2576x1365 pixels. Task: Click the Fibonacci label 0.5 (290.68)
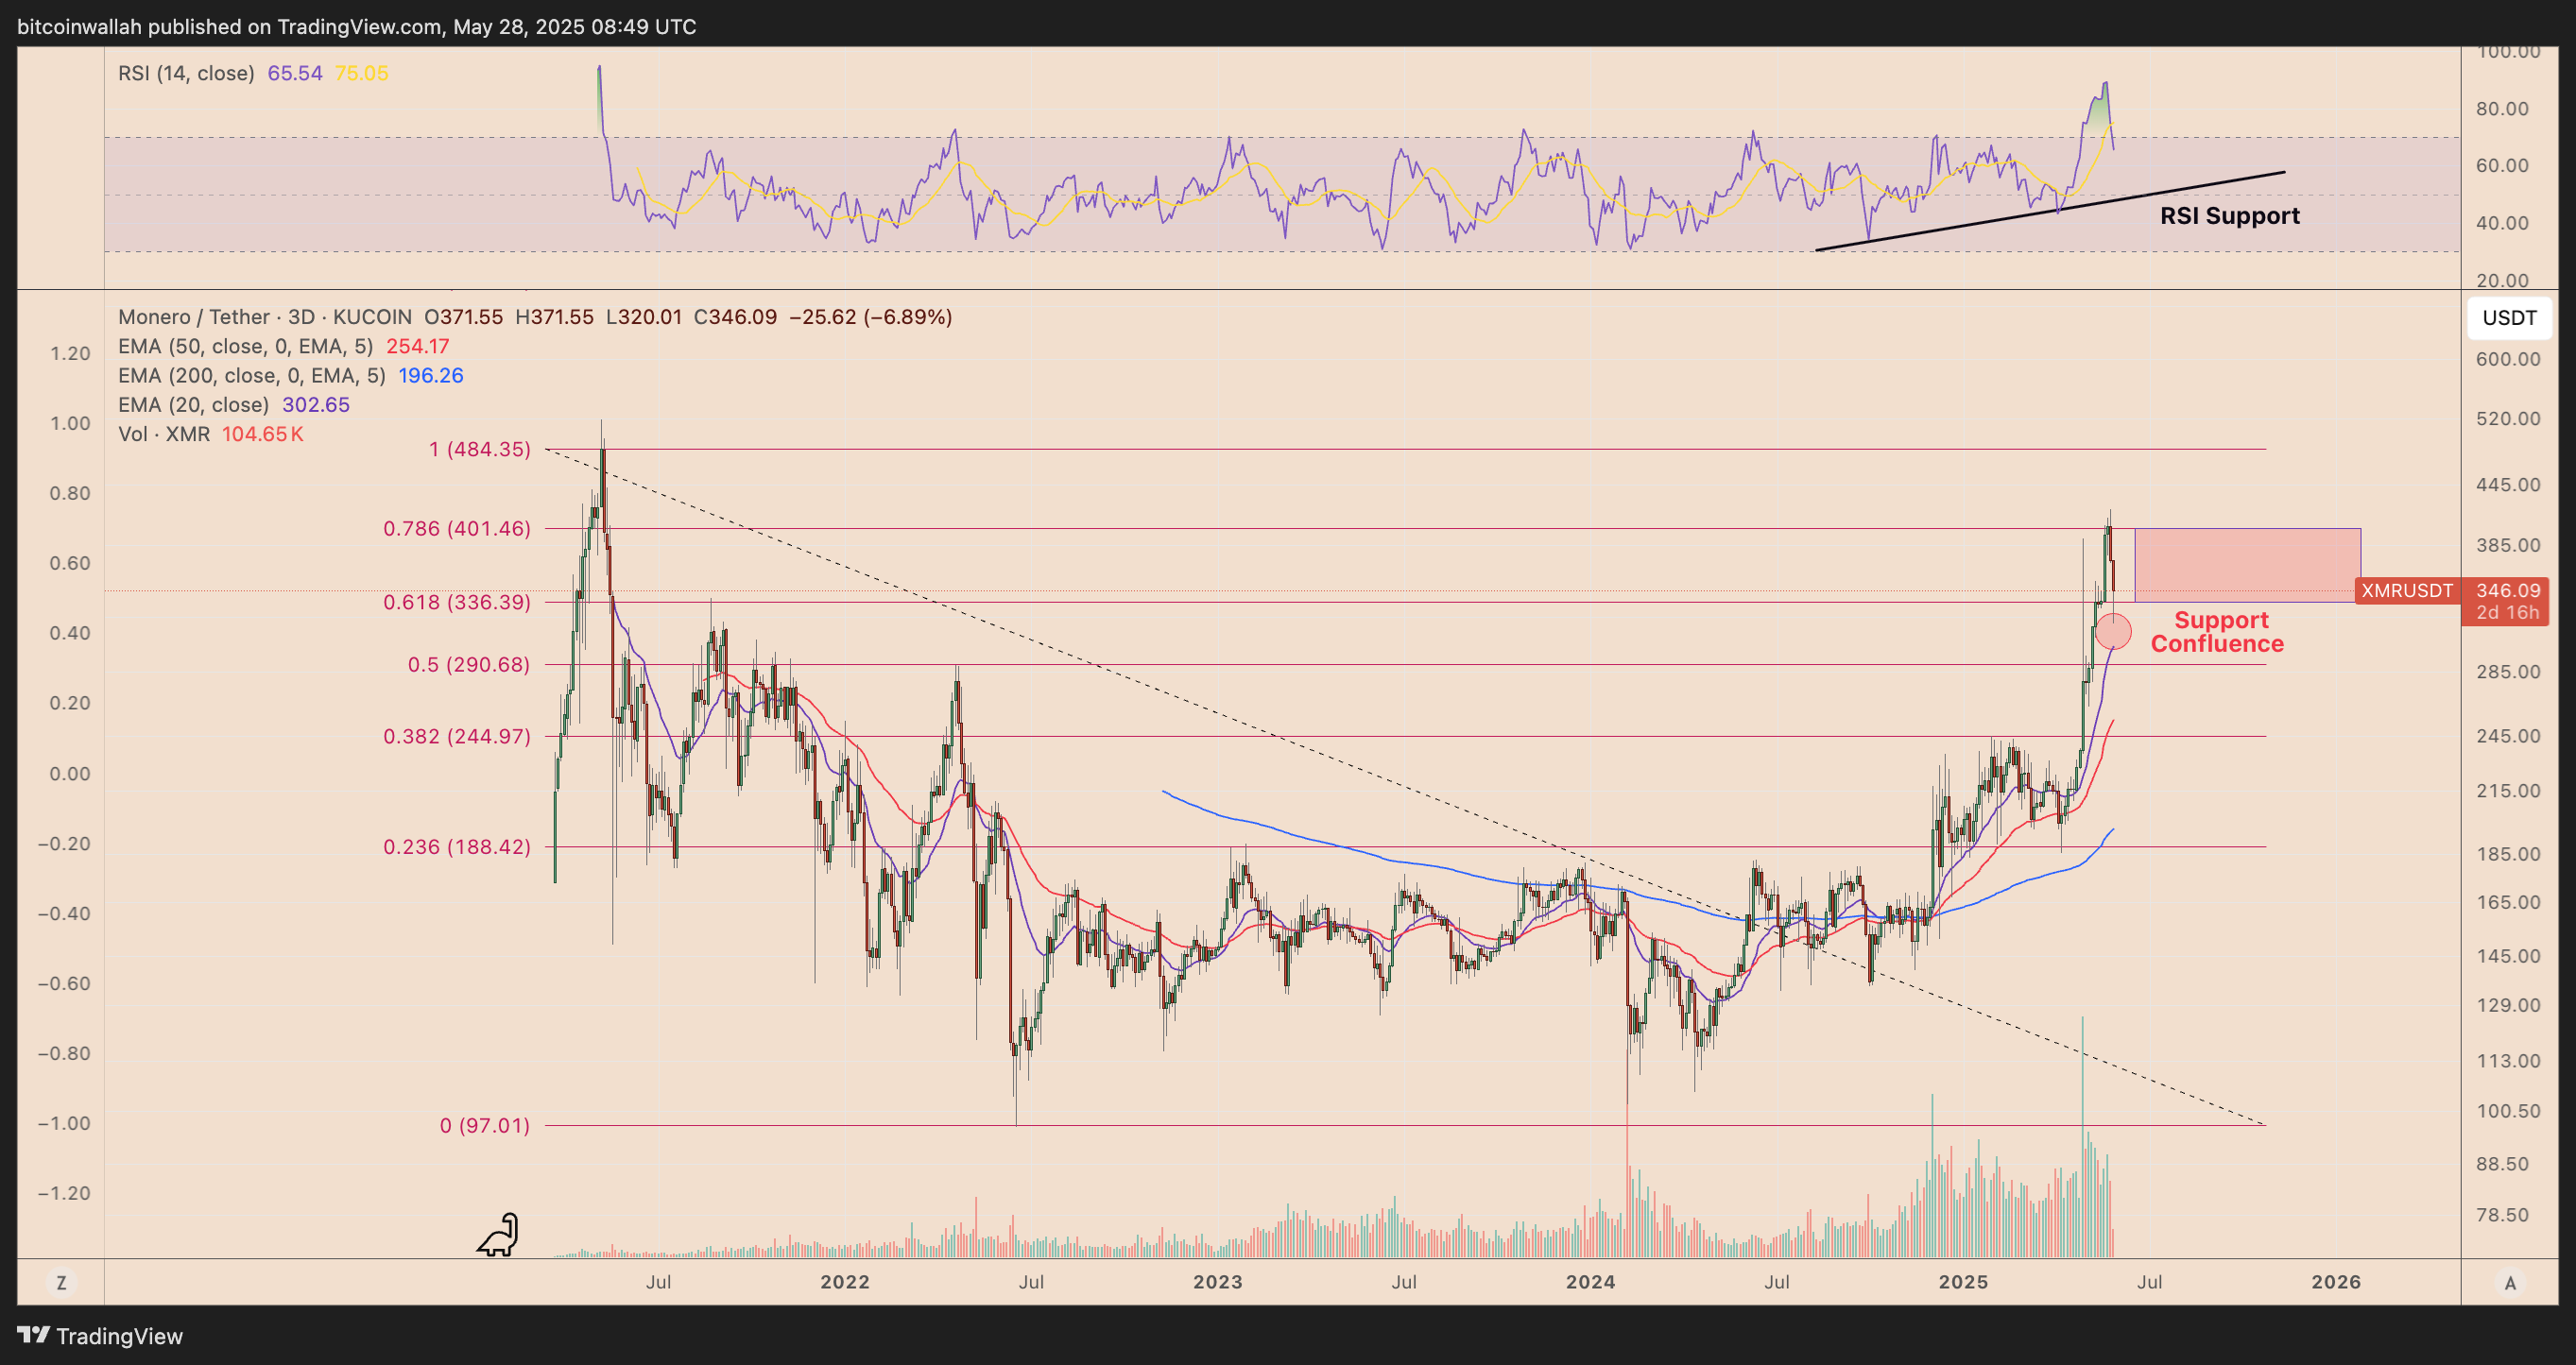coord(469,665)
